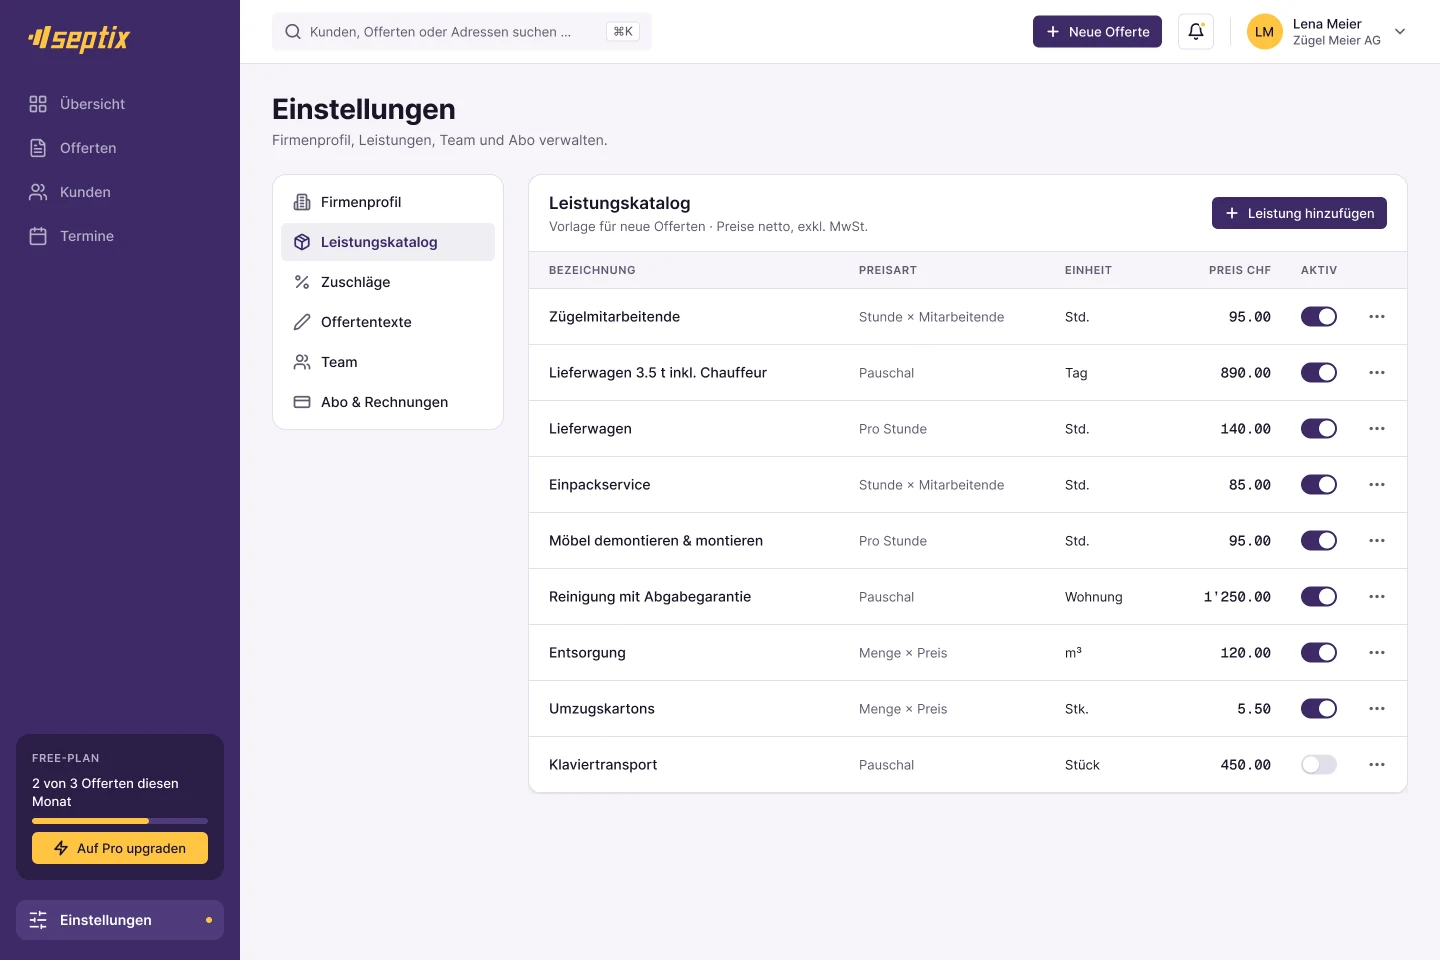Open Kunden page
The image size is (1440, 960).
(120, 192)
